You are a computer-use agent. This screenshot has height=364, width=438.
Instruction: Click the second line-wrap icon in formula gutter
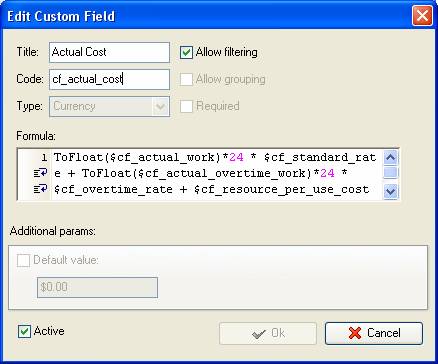[x=40, y=189]
